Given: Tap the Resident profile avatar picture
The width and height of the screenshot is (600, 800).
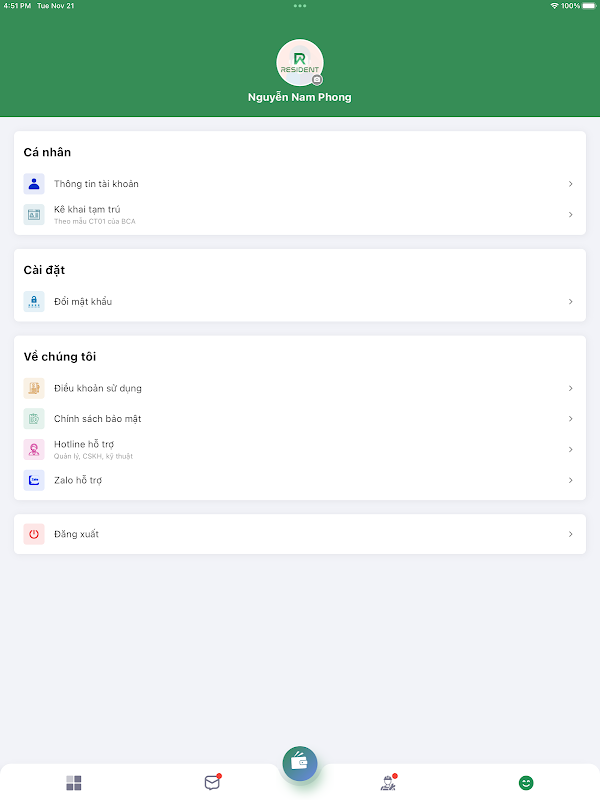Looking at the screenshot, I should pos(299,62).
